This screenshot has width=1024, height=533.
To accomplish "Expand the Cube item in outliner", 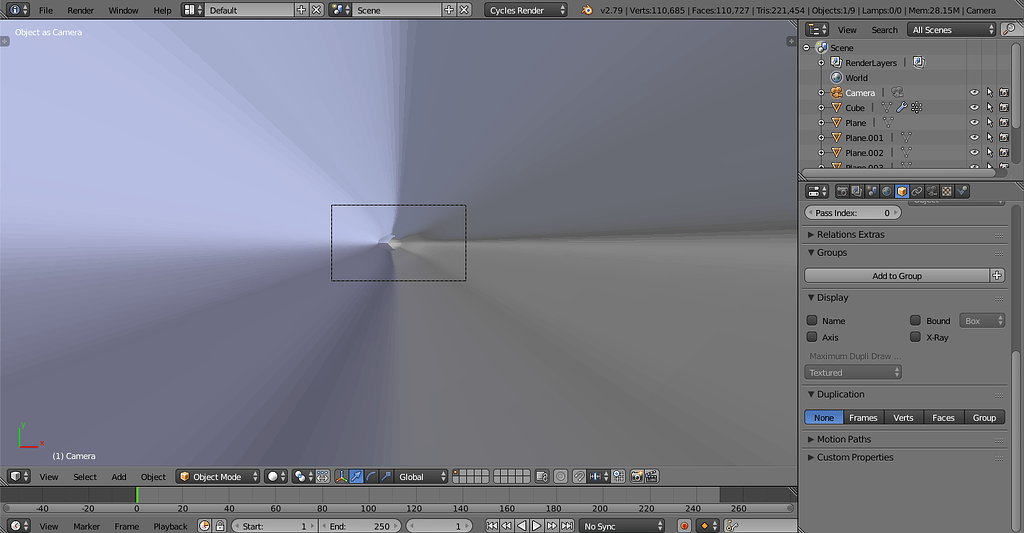I will coord(821,108).
